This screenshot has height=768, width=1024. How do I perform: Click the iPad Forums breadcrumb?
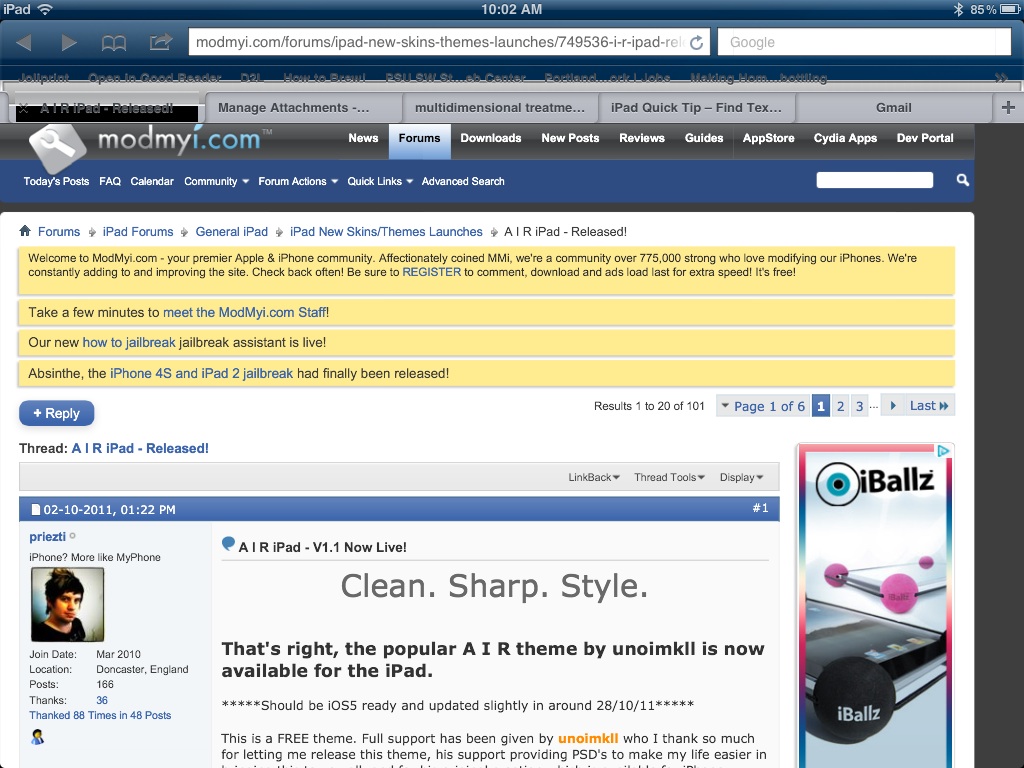[138, 232]
